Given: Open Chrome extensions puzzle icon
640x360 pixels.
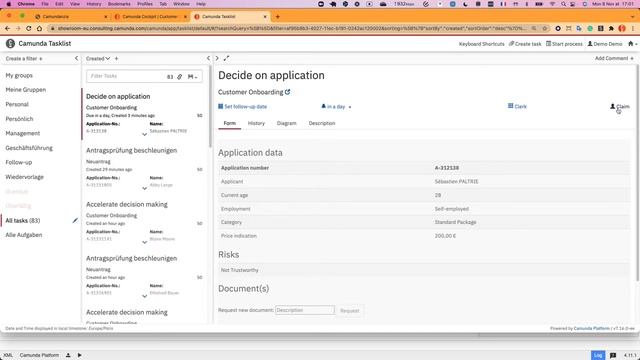Looking at the screenshot, I should tap(611, 28).
